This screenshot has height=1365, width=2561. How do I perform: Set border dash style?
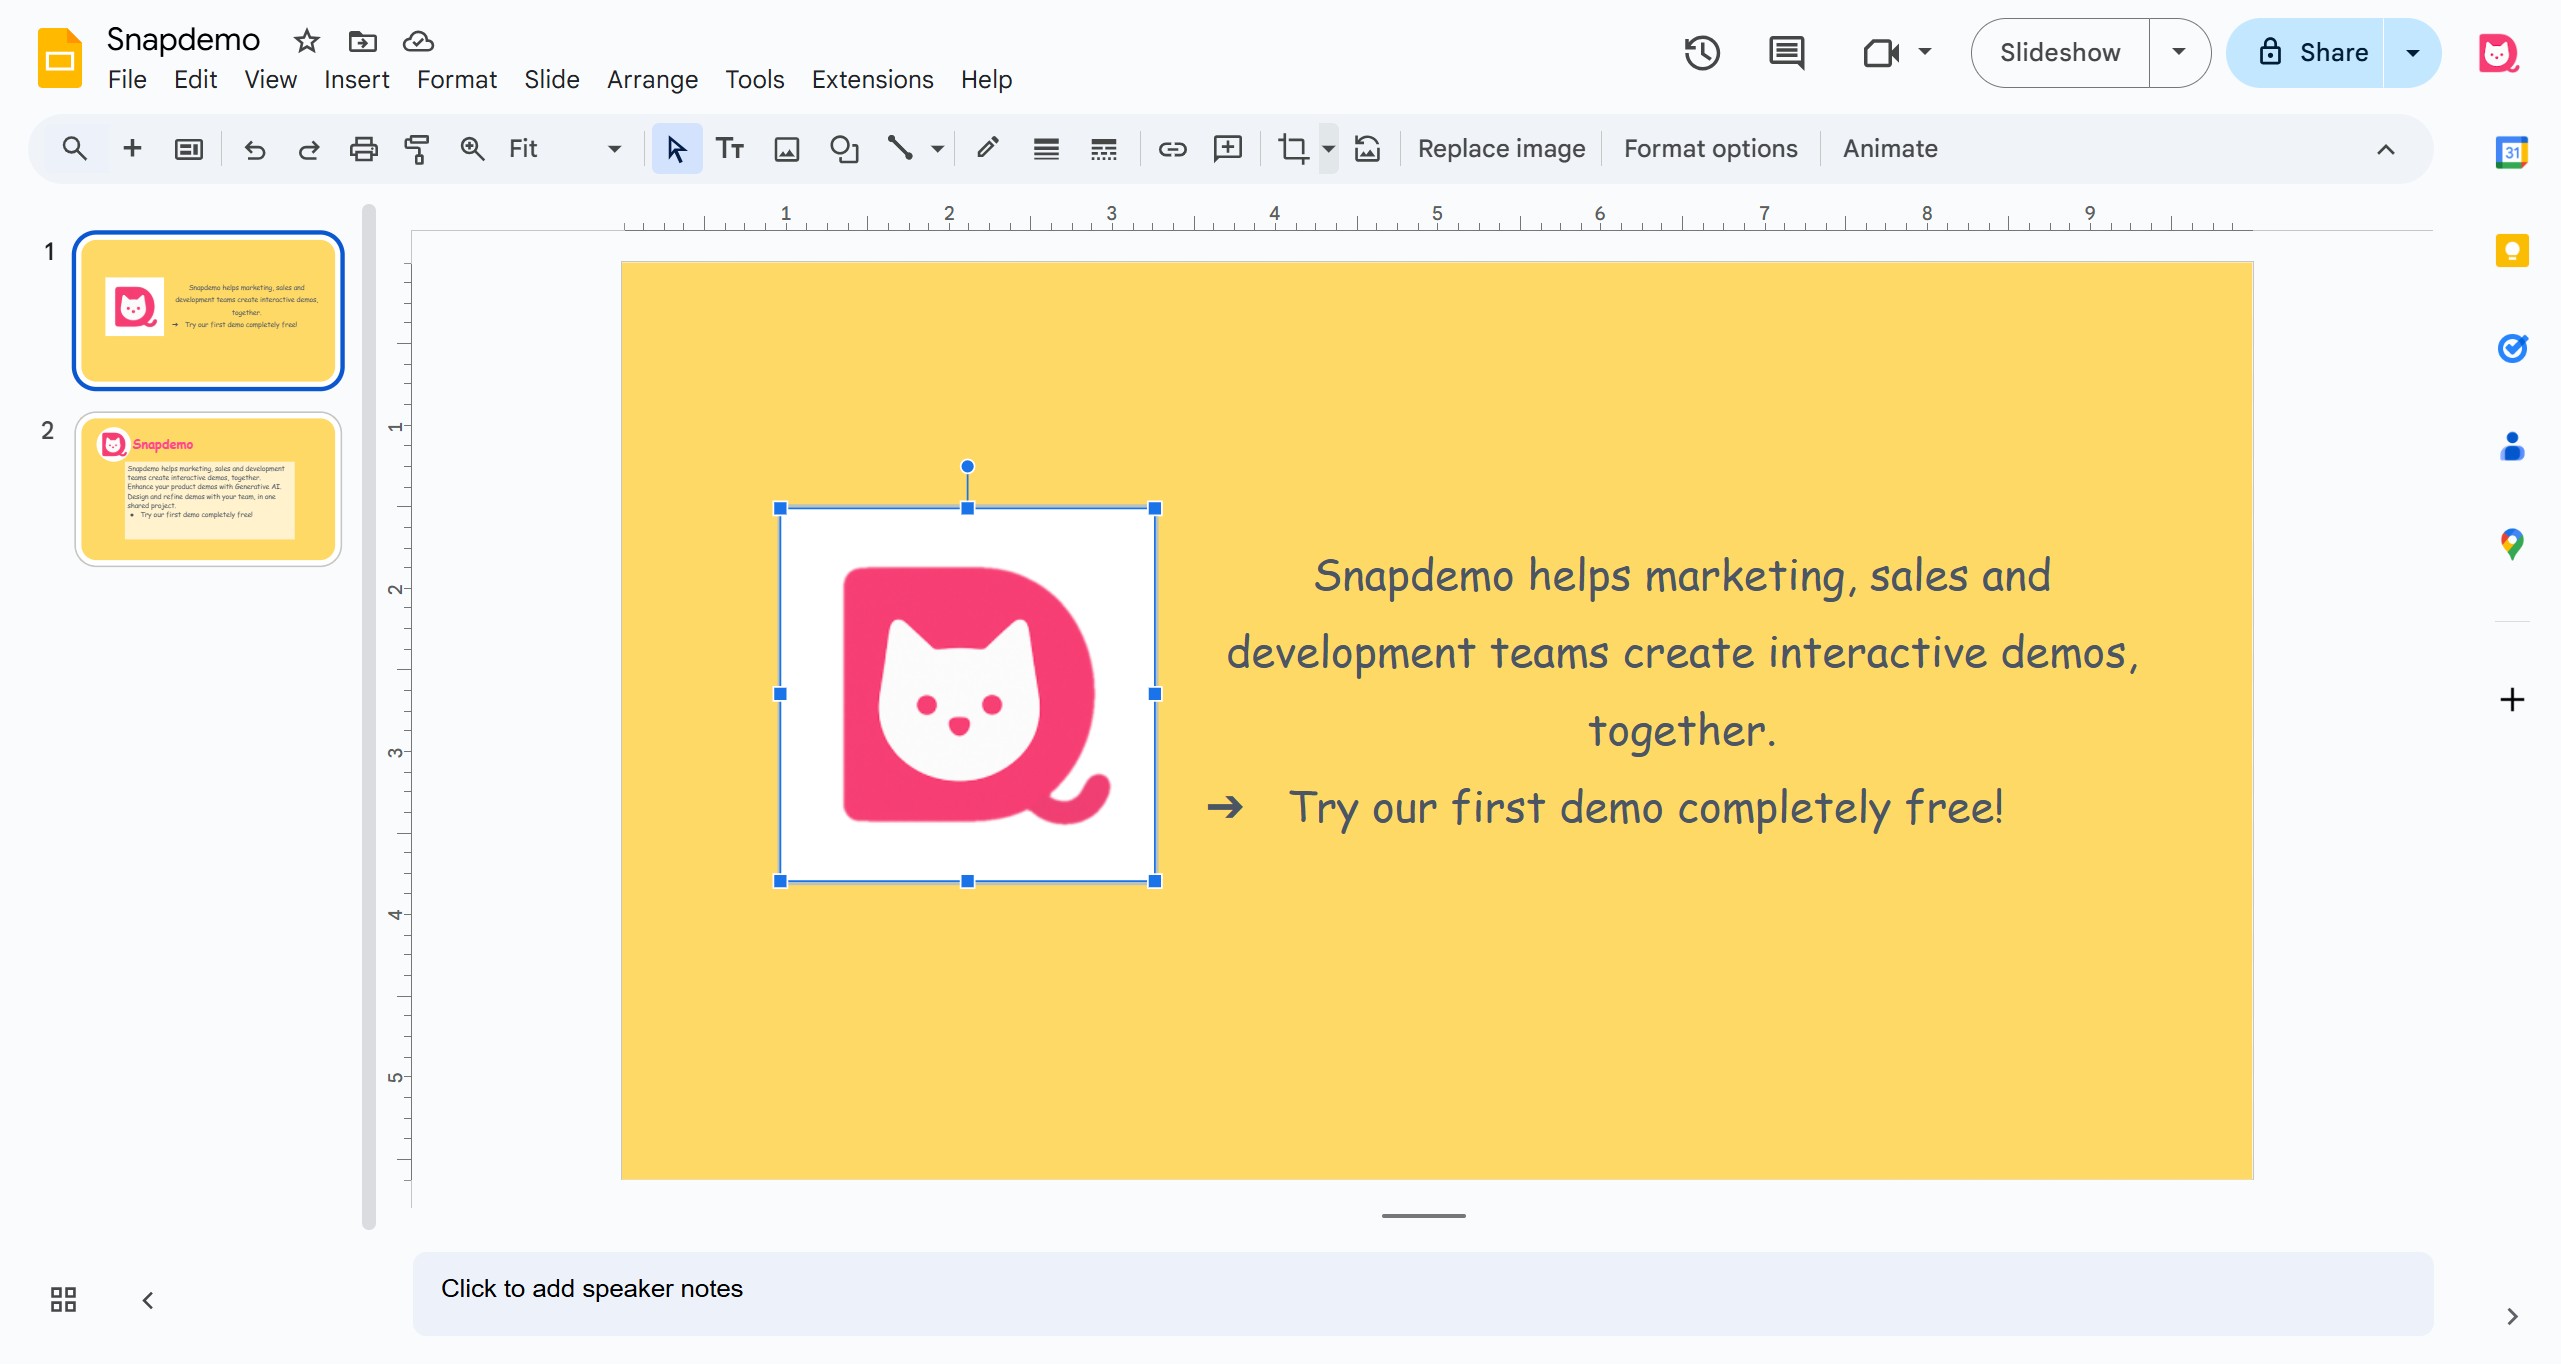click(x=1103, y=149)
